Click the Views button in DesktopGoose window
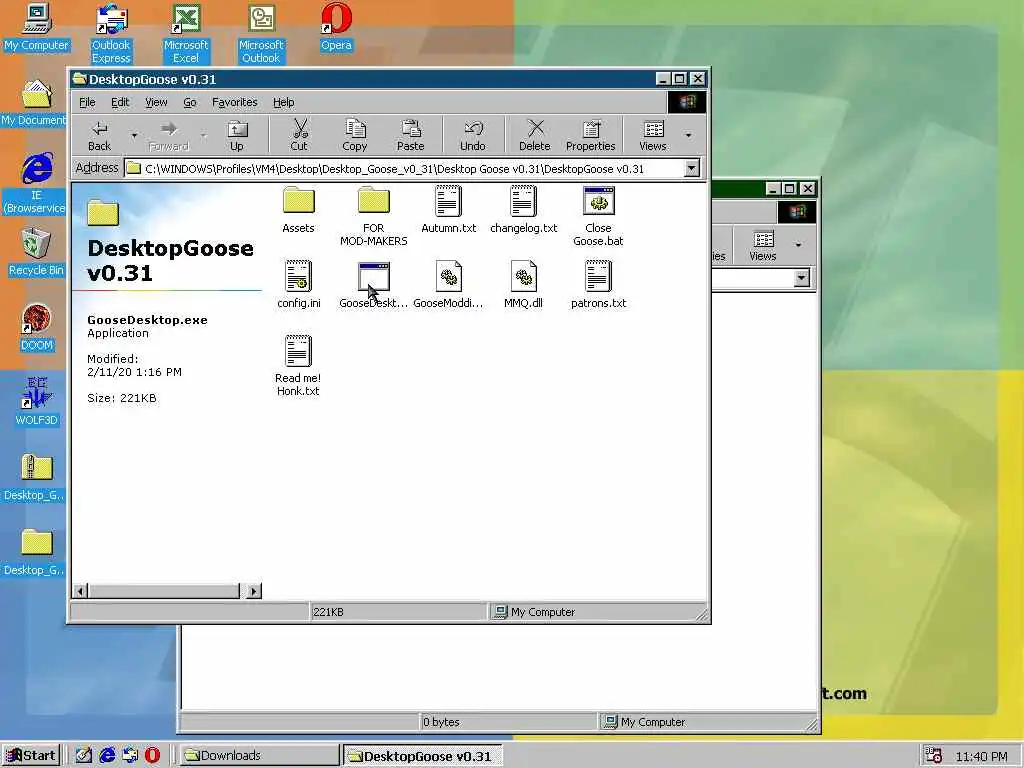 tap(653, 136)
